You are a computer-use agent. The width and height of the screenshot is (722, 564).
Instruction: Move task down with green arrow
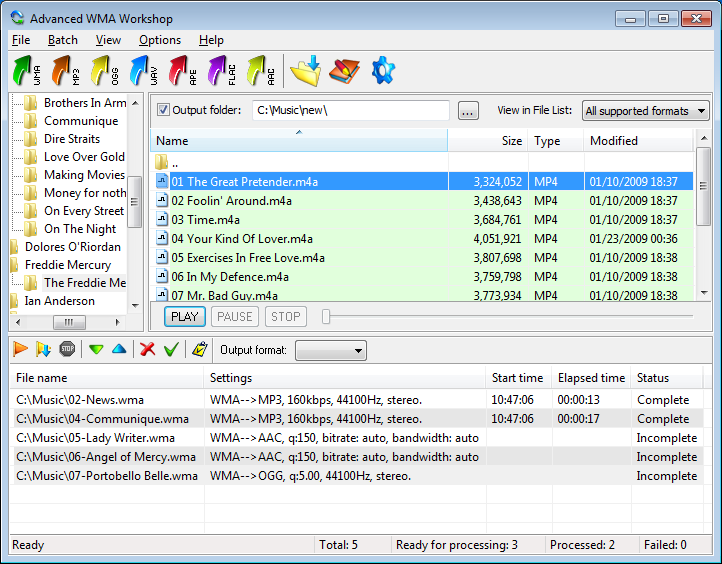[96, 349]
